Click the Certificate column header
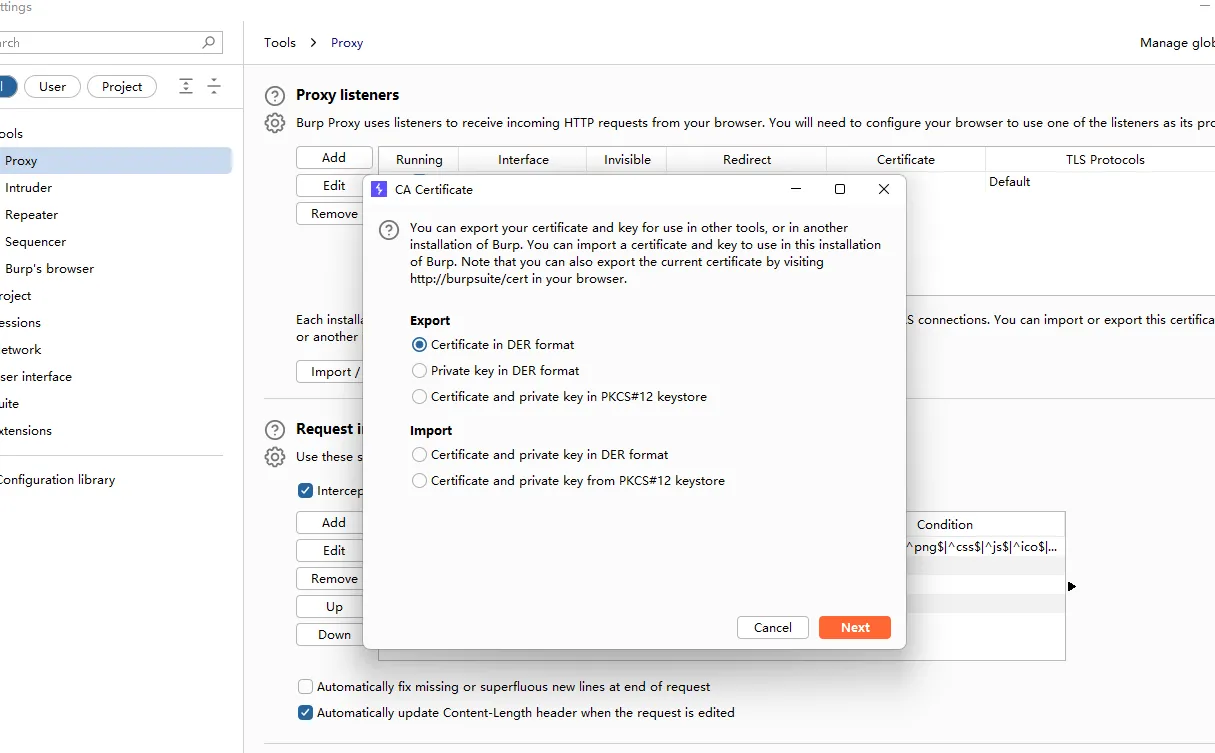The height and width of the screenshot is (753, 1215). pos(906,160)
